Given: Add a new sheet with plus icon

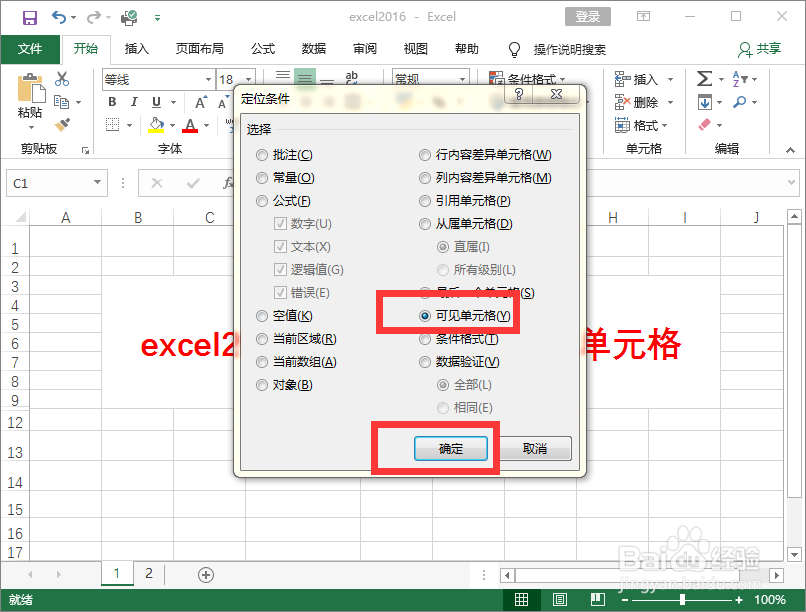Looking at the screenshot, I should [x=206, y=574].
